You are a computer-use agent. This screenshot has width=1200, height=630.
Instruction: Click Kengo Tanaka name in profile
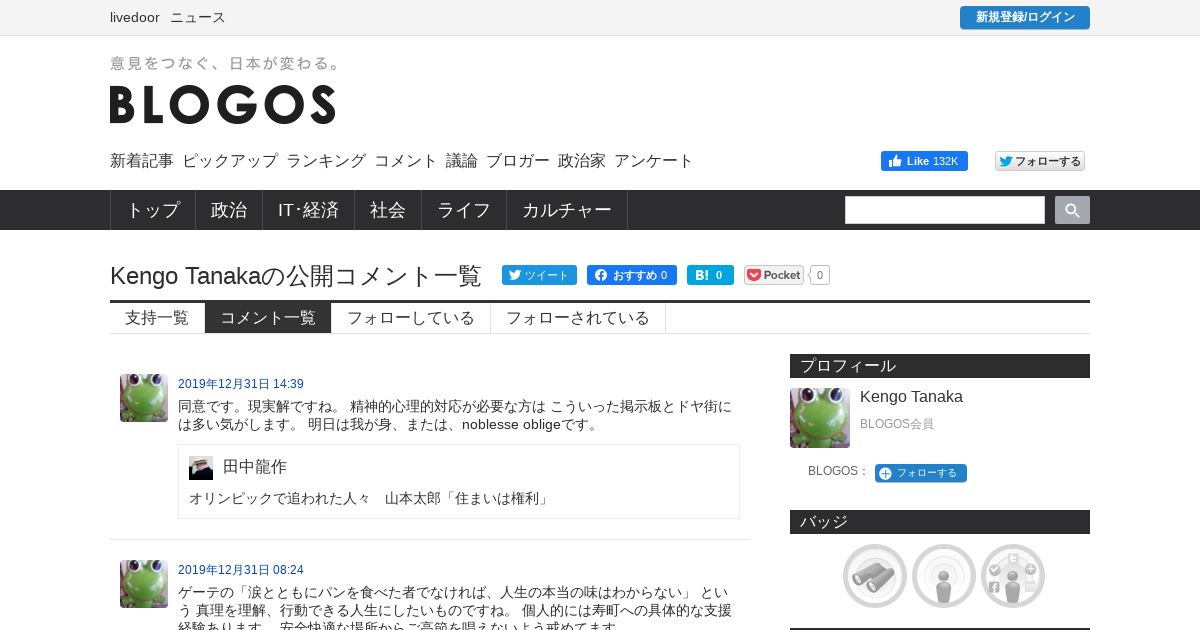[x=911, y=397]
